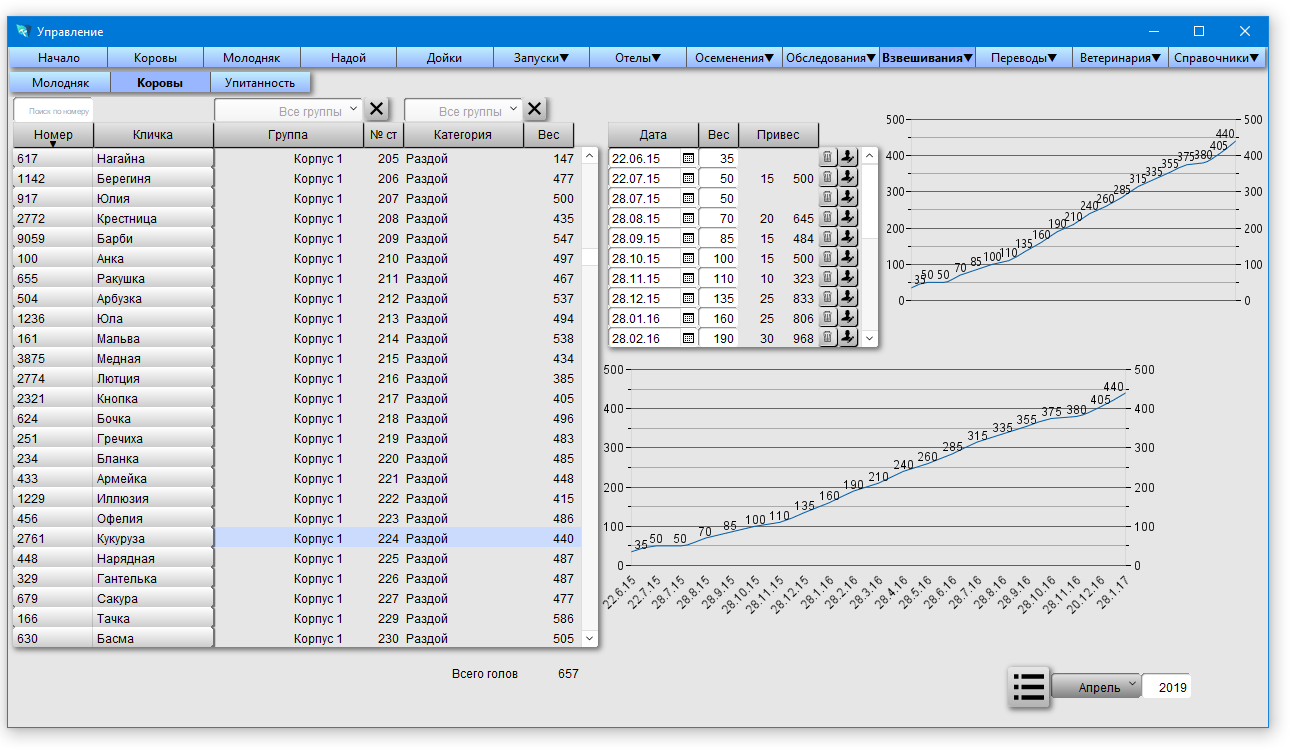Select cow row Офелия
This screenshot has height=750, width=1290.
[296, 518]
